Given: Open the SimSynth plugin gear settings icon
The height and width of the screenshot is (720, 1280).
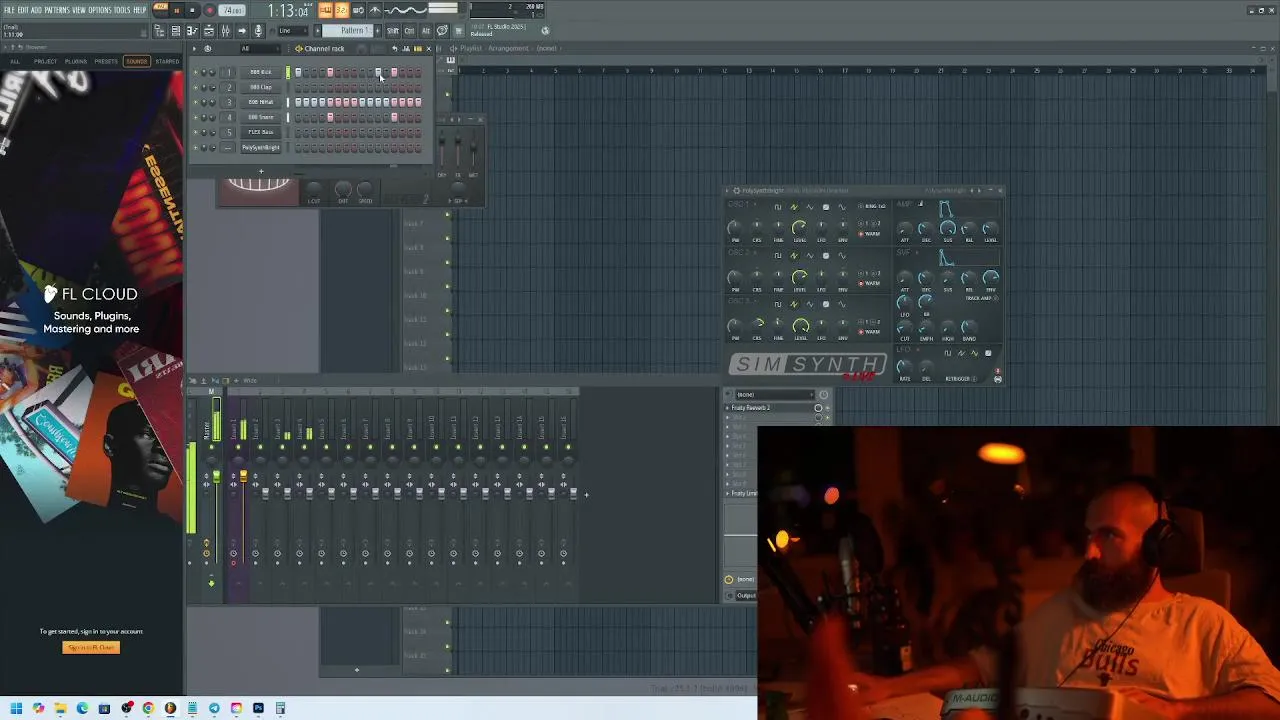Looking at the screenshot, I should [737, 191].
